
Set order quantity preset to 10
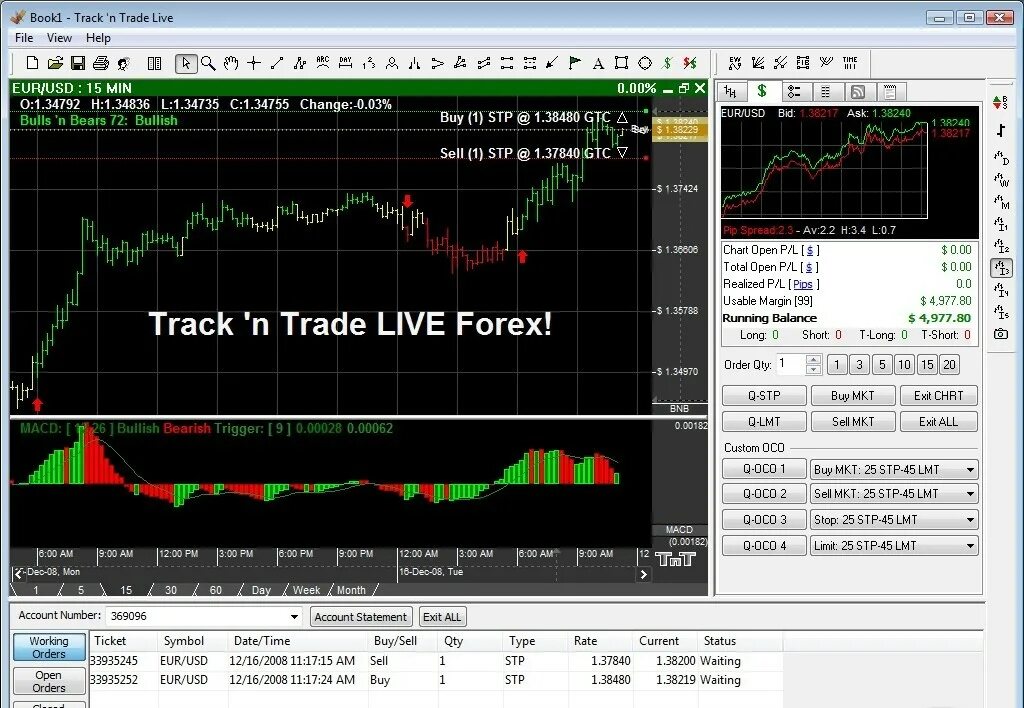click(904, 364)
